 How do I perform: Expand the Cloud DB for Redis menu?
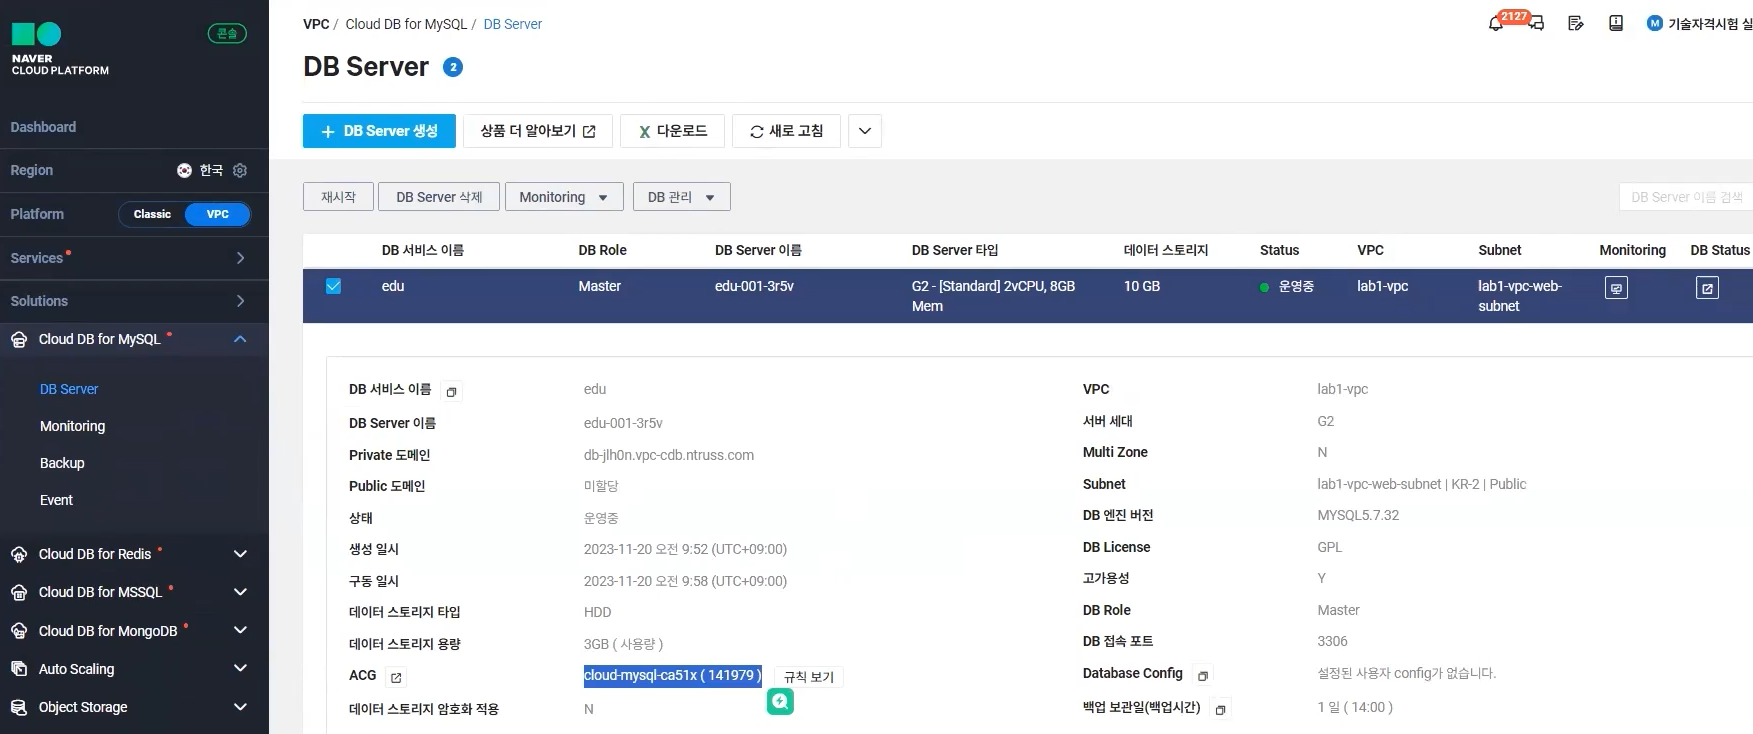[x=240, y=554]
